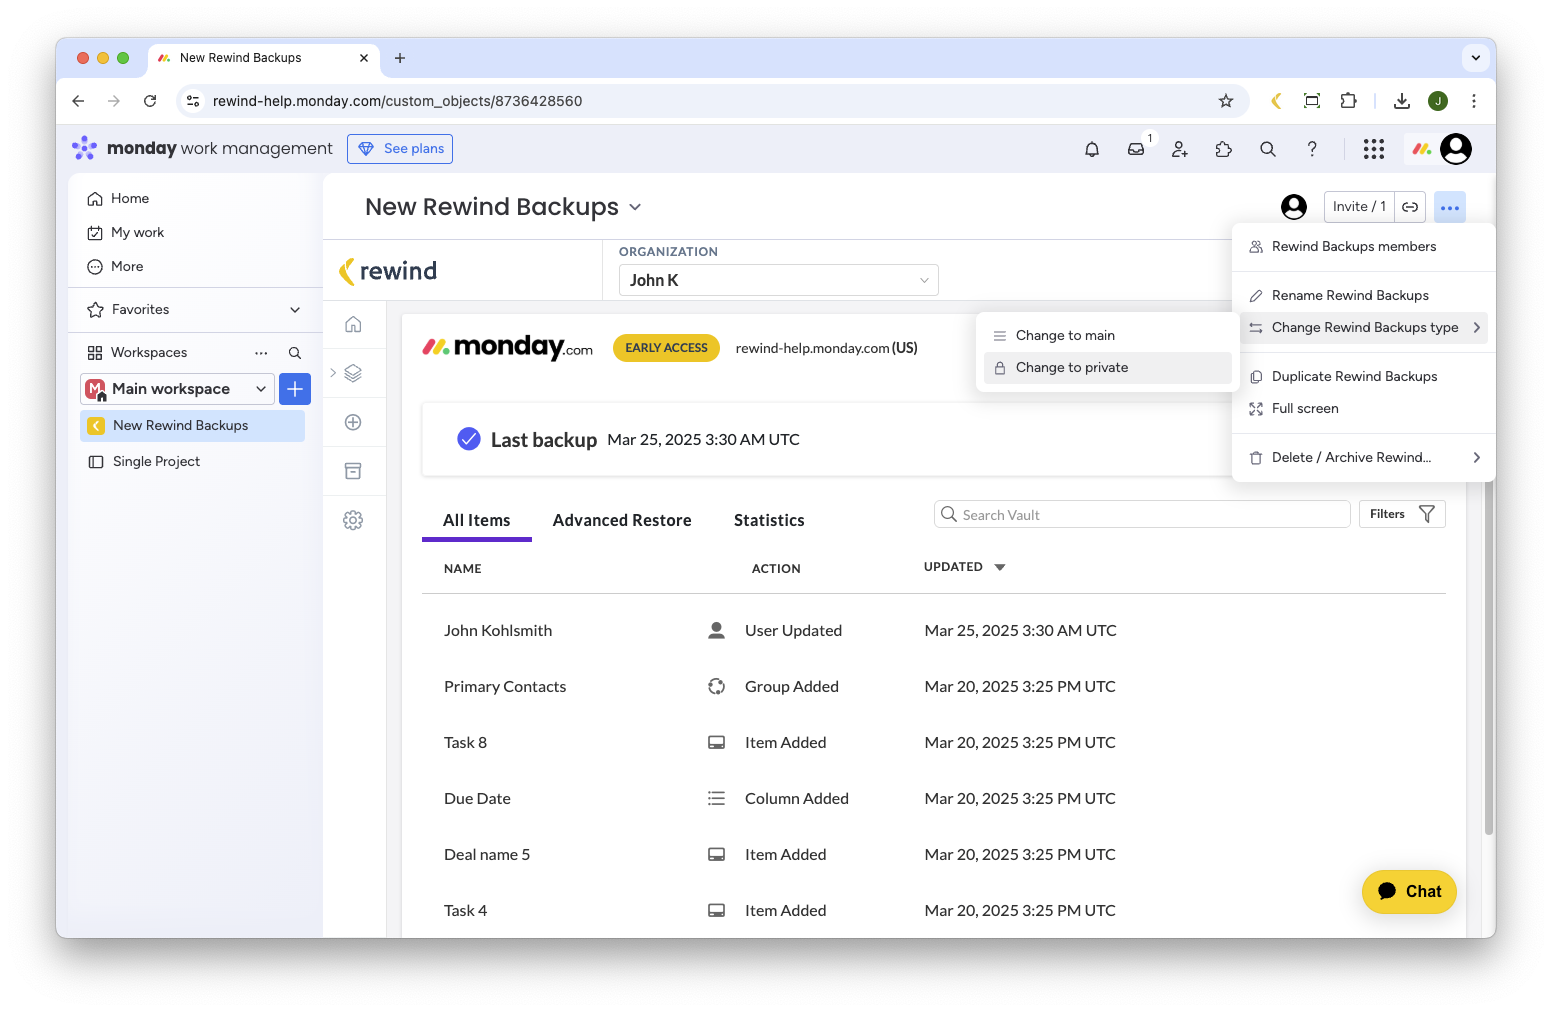This screenshot has height=1012, width=1552.
Task: Reload the page in browser
Action: click(150, 101)
